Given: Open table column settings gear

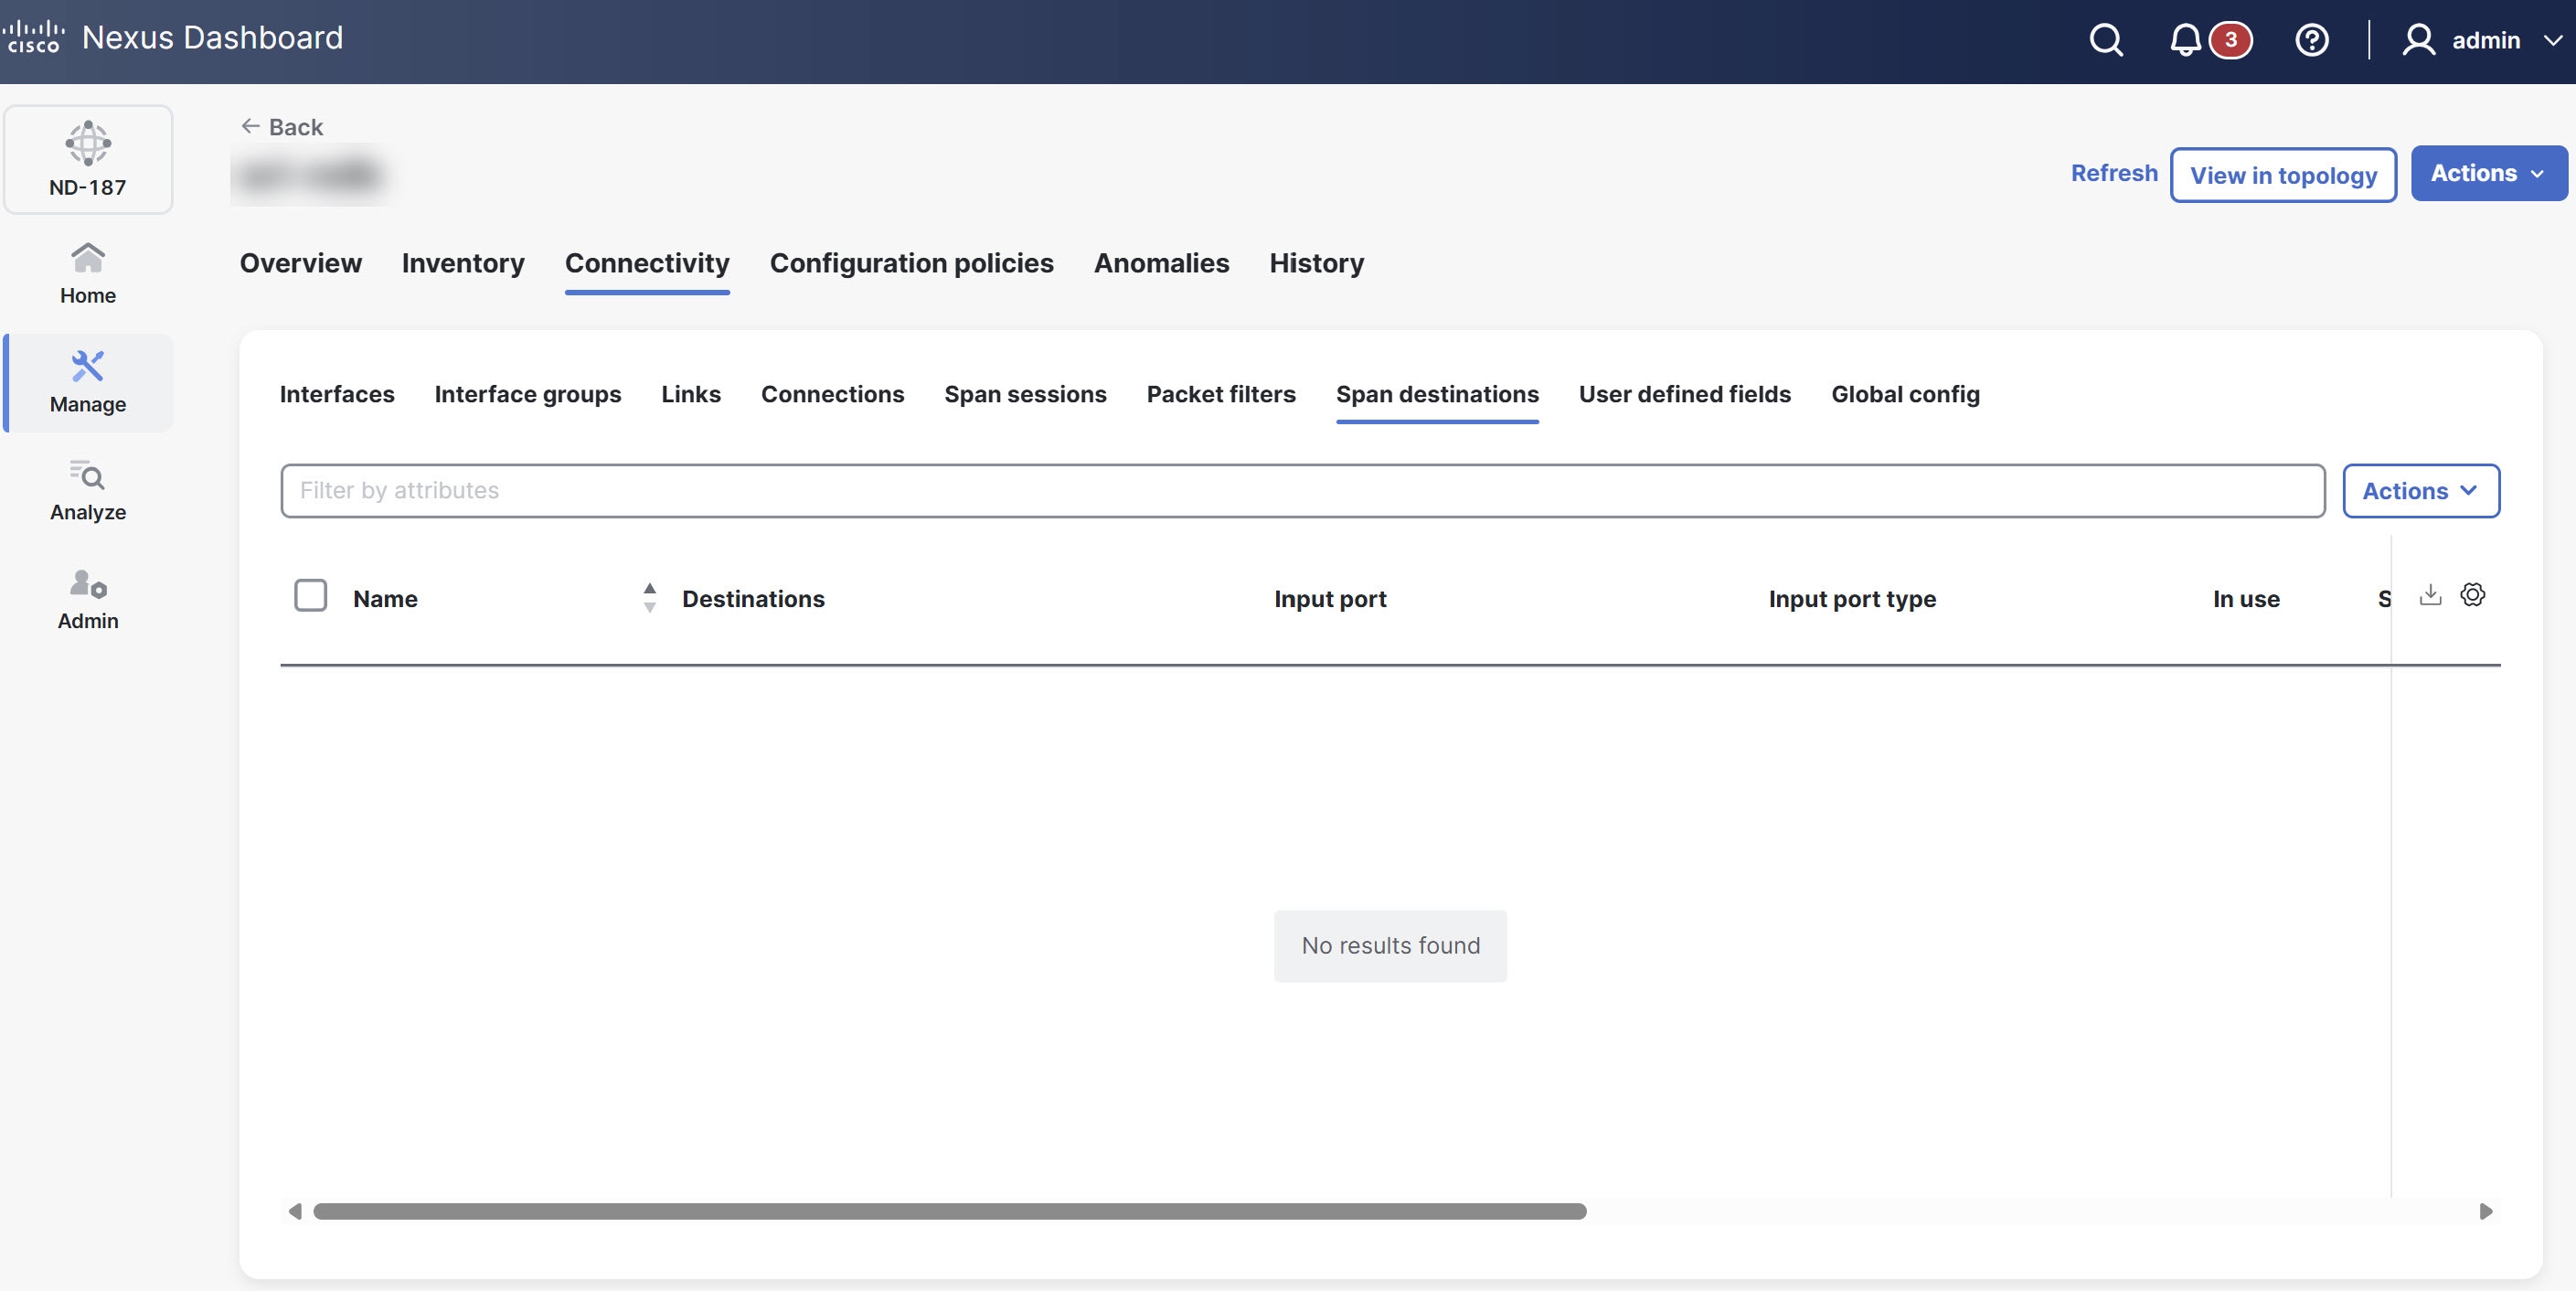Looking at the screenshot, I should pyautogui.click(x=2472, y=595).
